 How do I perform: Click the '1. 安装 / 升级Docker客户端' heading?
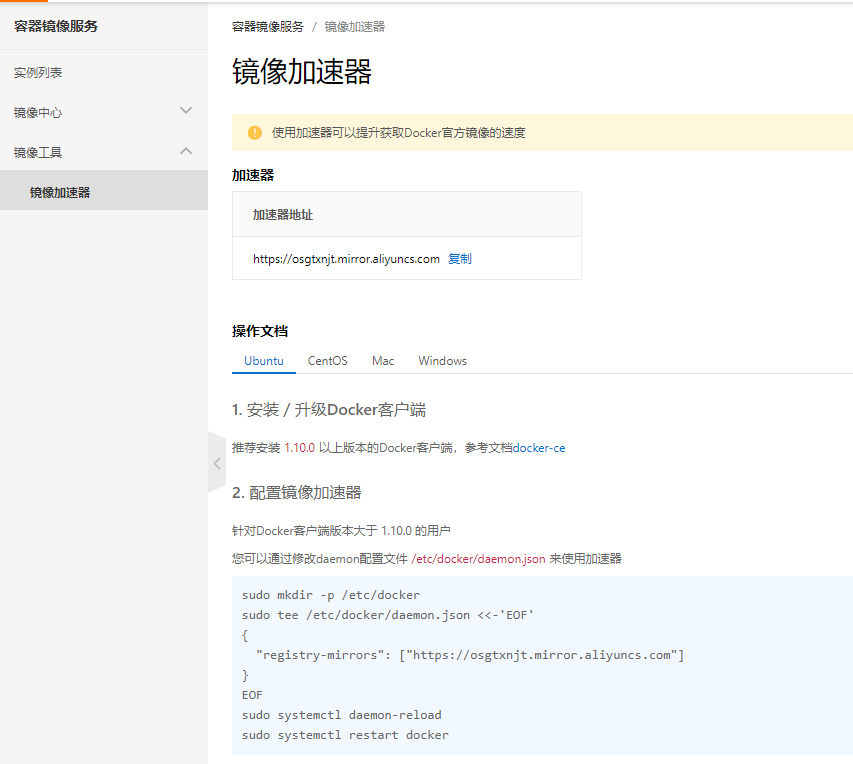329,410
